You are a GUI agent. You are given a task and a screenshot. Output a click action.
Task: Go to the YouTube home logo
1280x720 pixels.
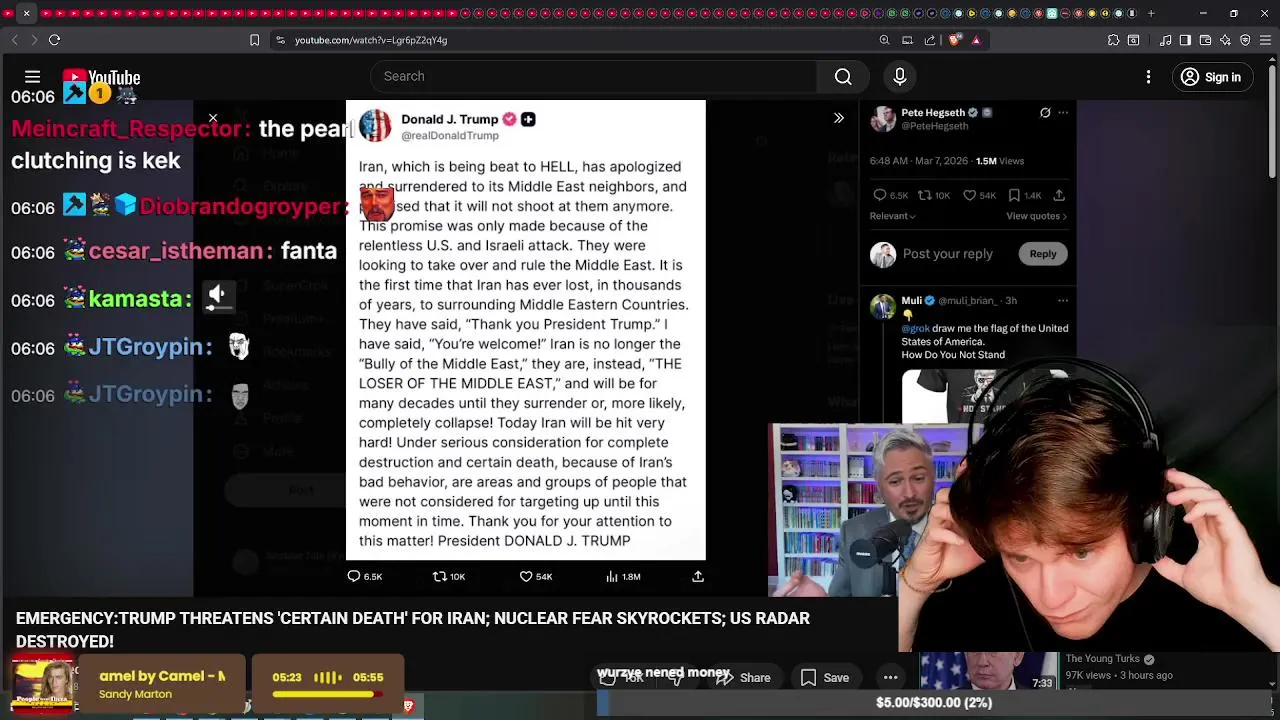(101, 78)
